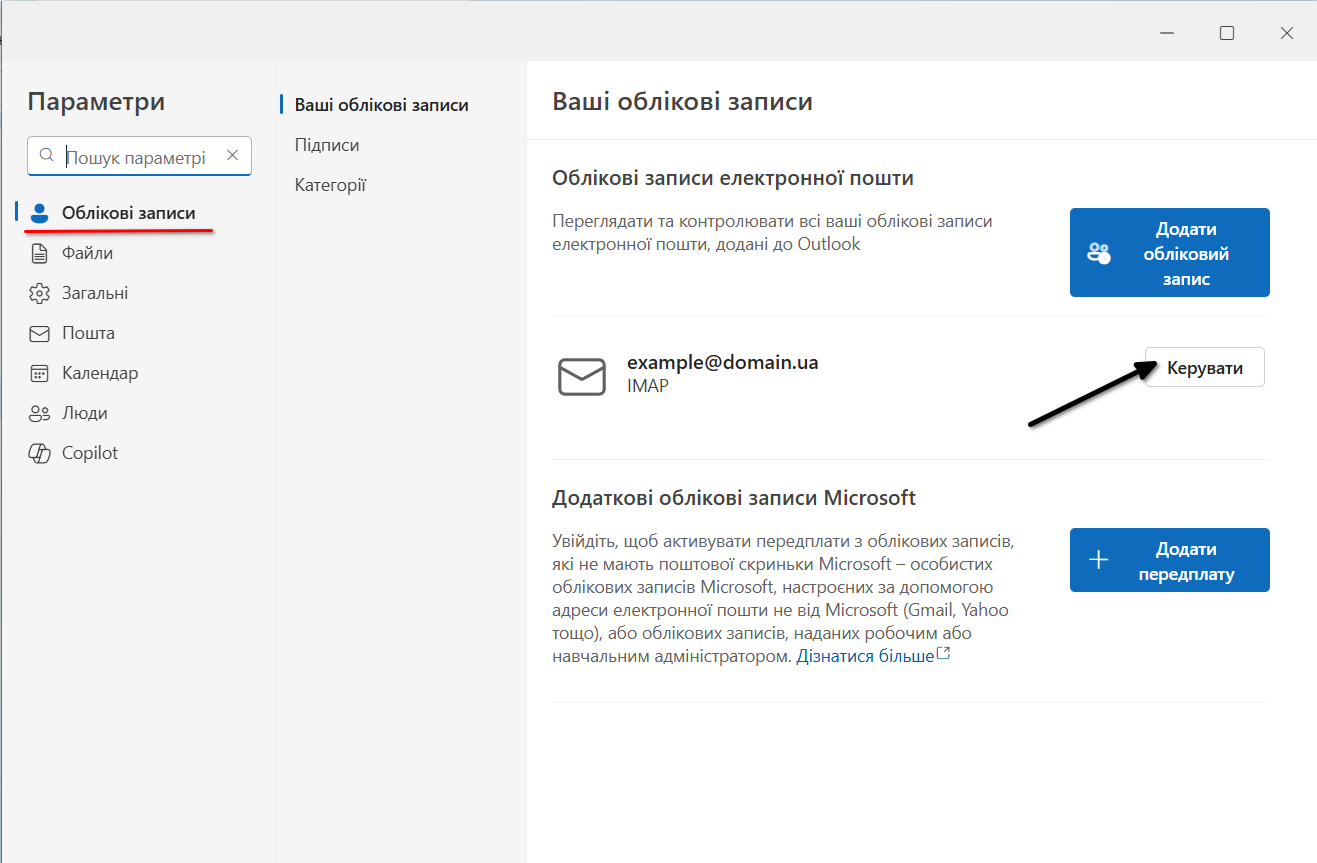
Task: Click the Files document icon
Action: point(40,254)
